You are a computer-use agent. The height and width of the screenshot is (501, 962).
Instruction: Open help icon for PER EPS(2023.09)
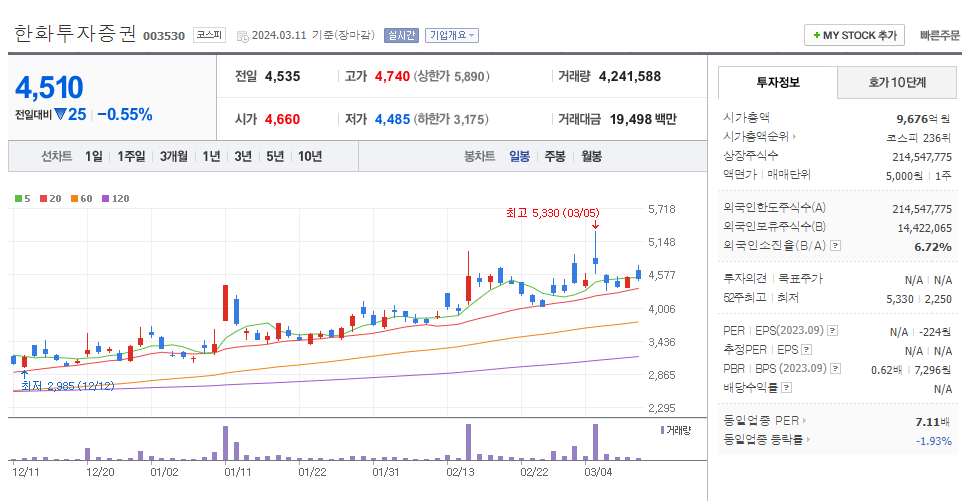pos(832,331)
